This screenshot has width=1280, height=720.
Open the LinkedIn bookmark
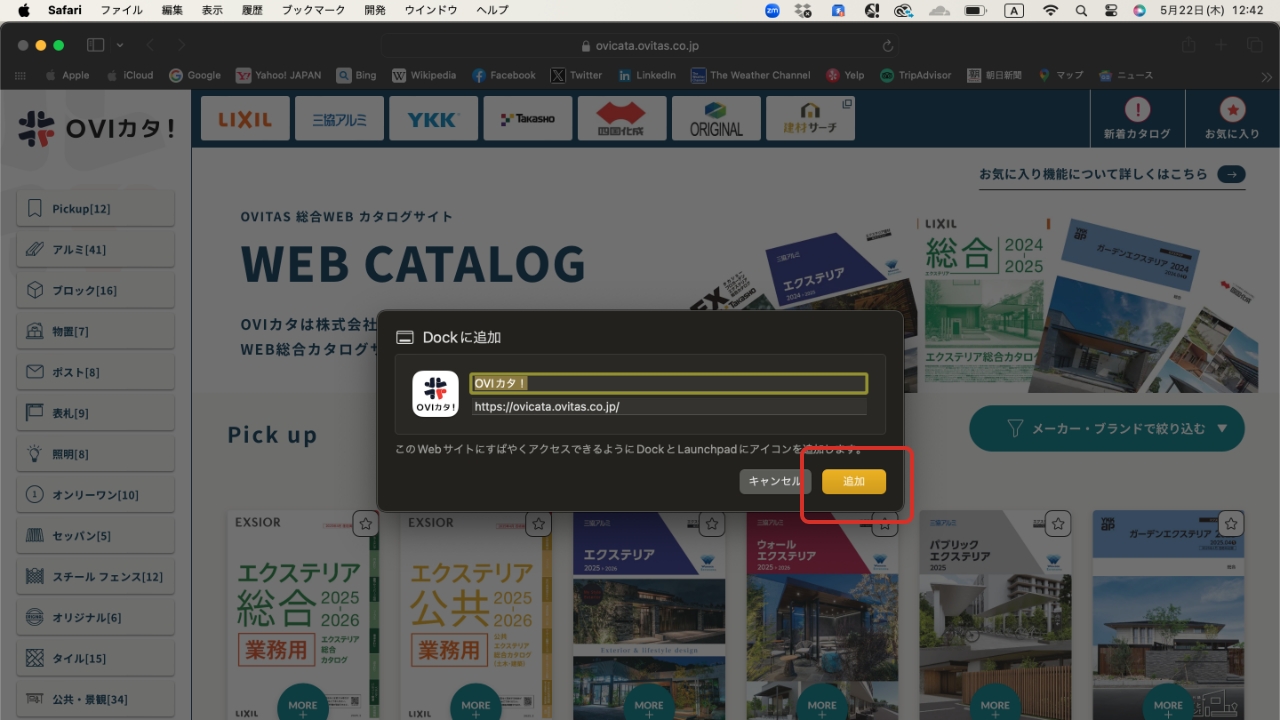647,75
